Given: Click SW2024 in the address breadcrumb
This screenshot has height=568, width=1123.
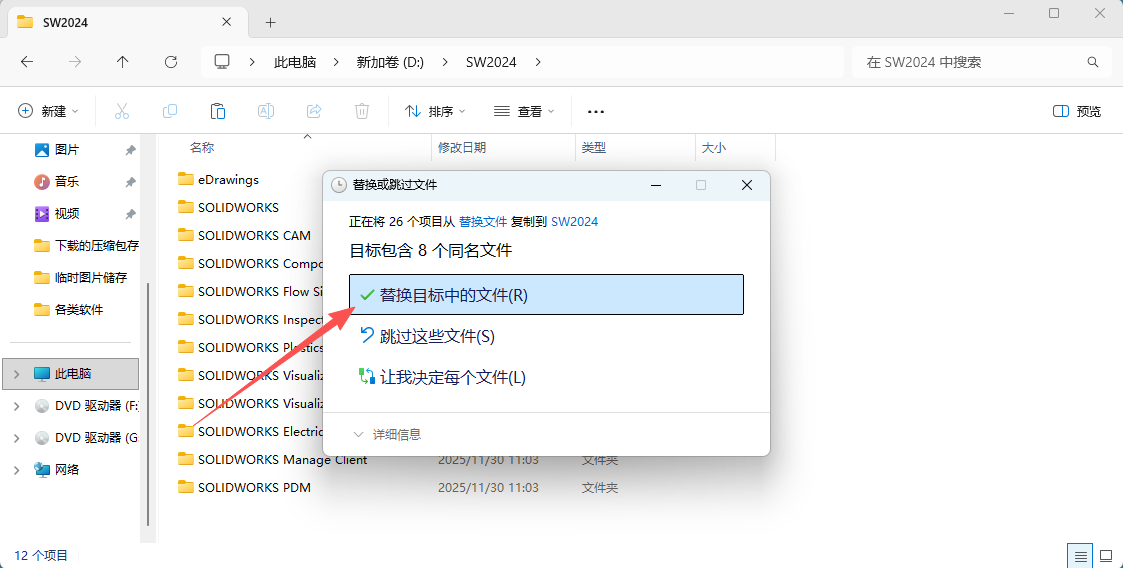Looking at the screenshot, I should (491, 62).
